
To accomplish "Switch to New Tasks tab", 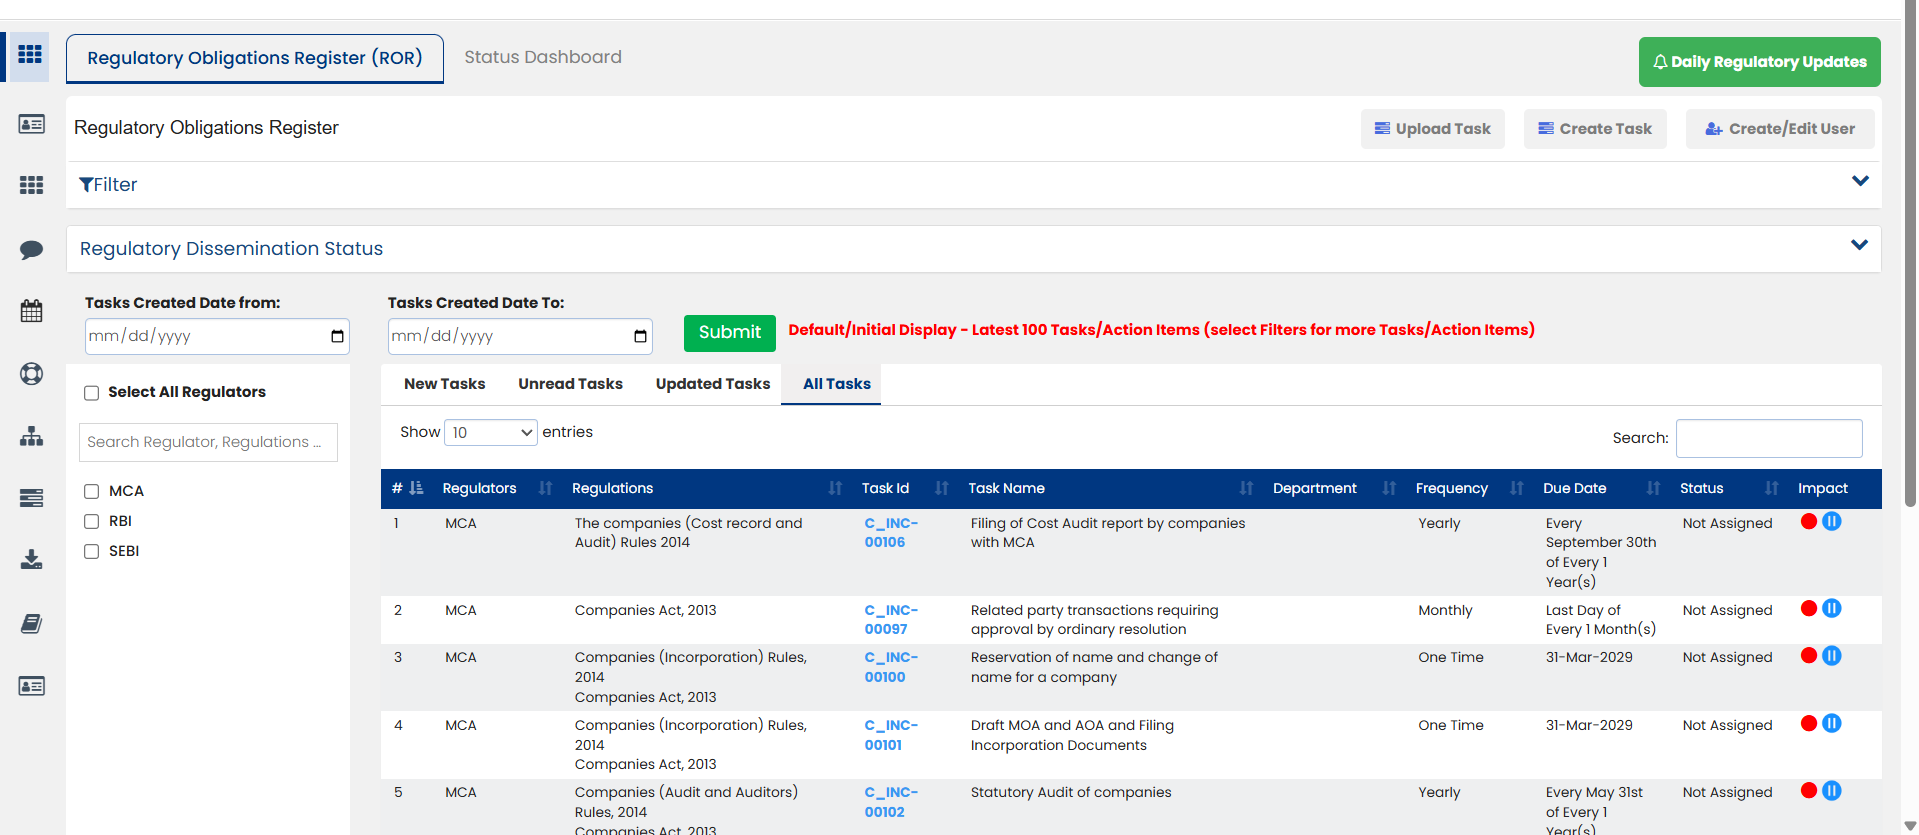I will click(x=444, y=384).
